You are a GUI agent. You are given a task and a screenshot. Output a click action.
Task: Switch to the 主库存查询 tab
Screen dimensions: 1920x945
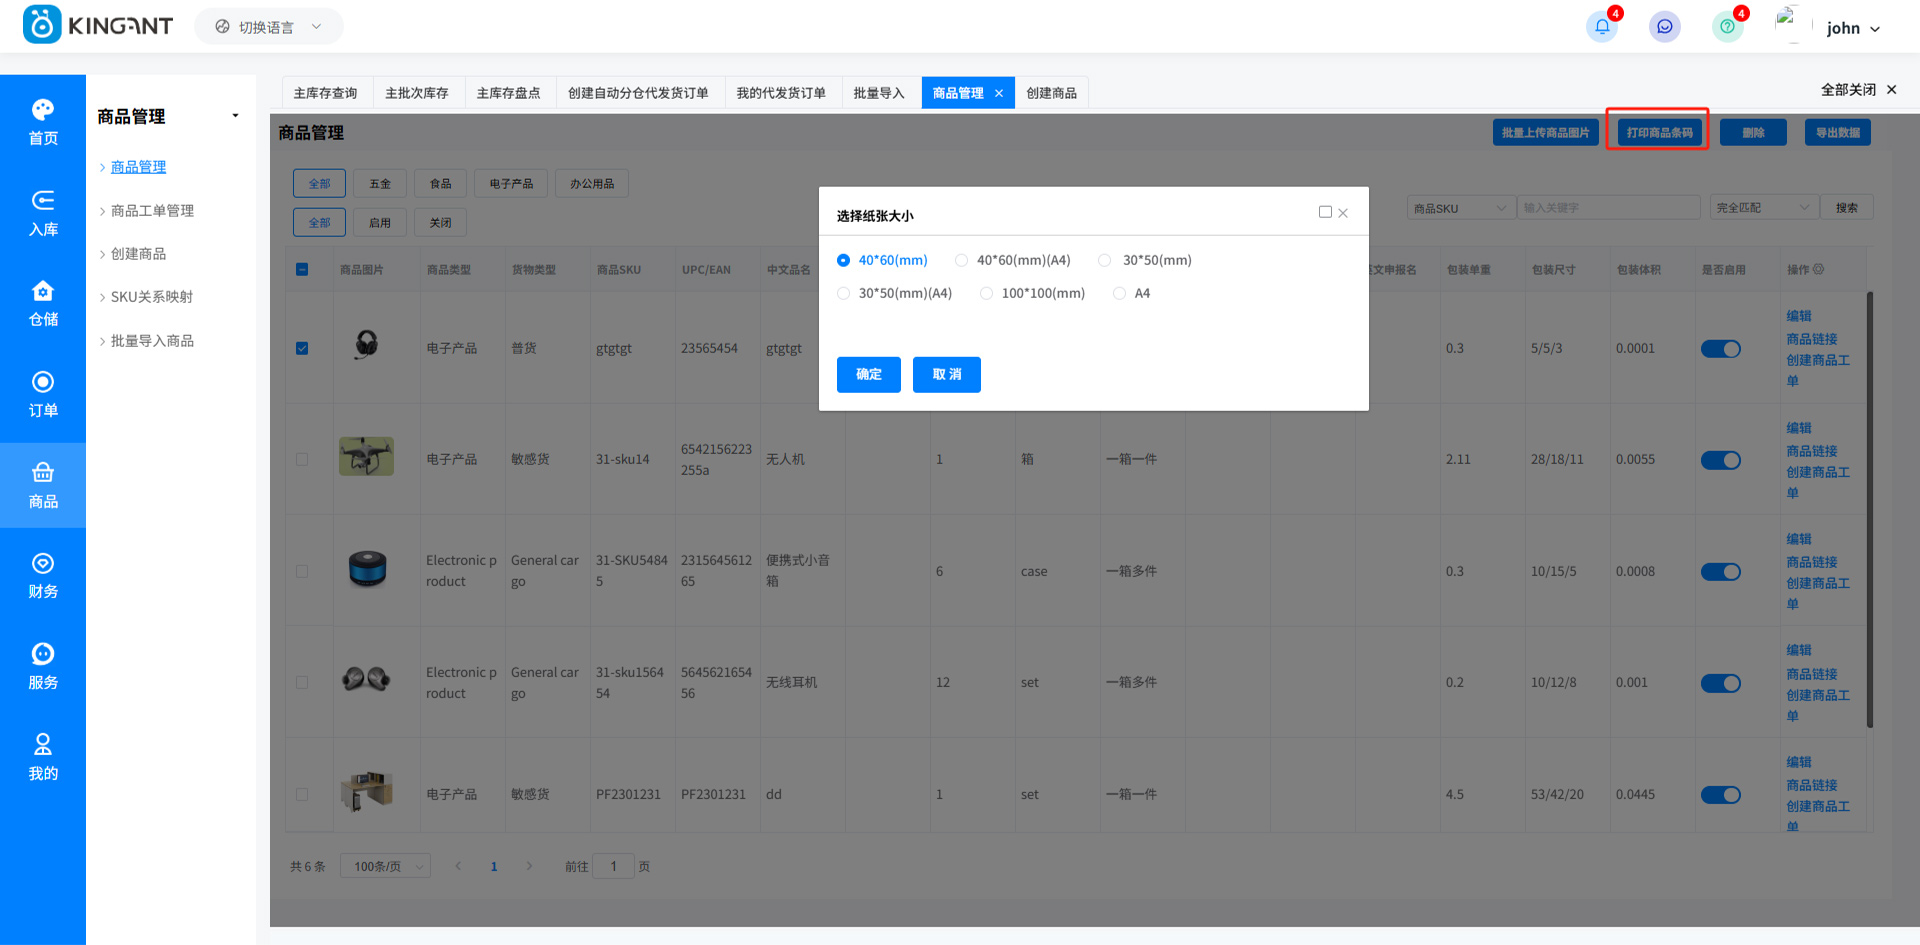click(x=325, y=93)
